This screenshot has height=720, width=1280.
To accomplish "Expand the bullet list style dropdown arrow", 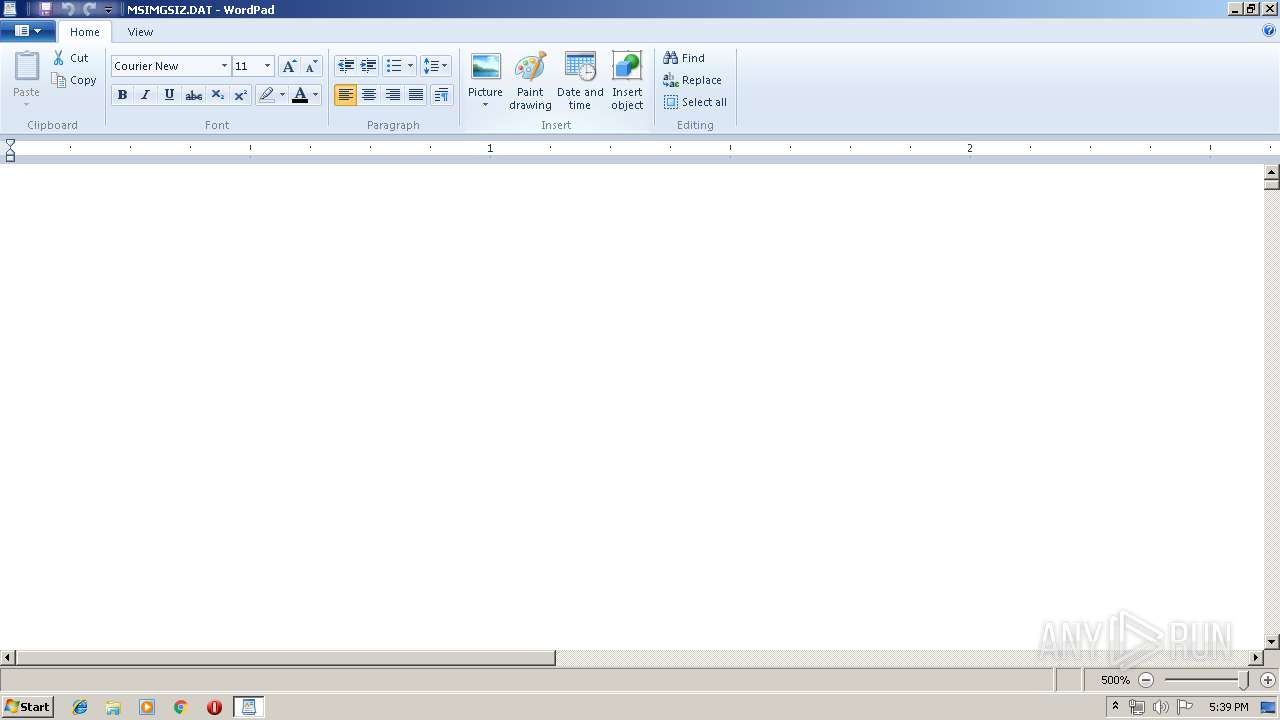I will tap(410, 66).
